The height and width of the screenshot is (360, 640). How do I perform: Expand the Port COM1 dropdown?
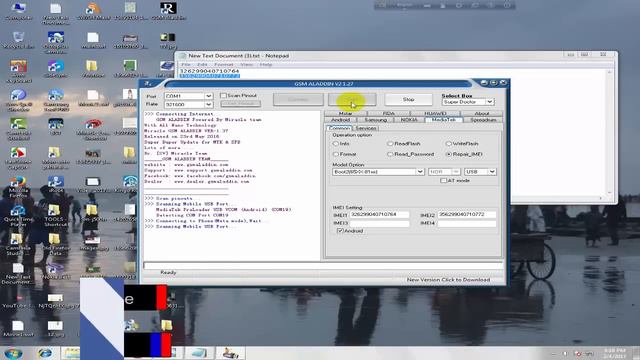[x=209, y=96]
